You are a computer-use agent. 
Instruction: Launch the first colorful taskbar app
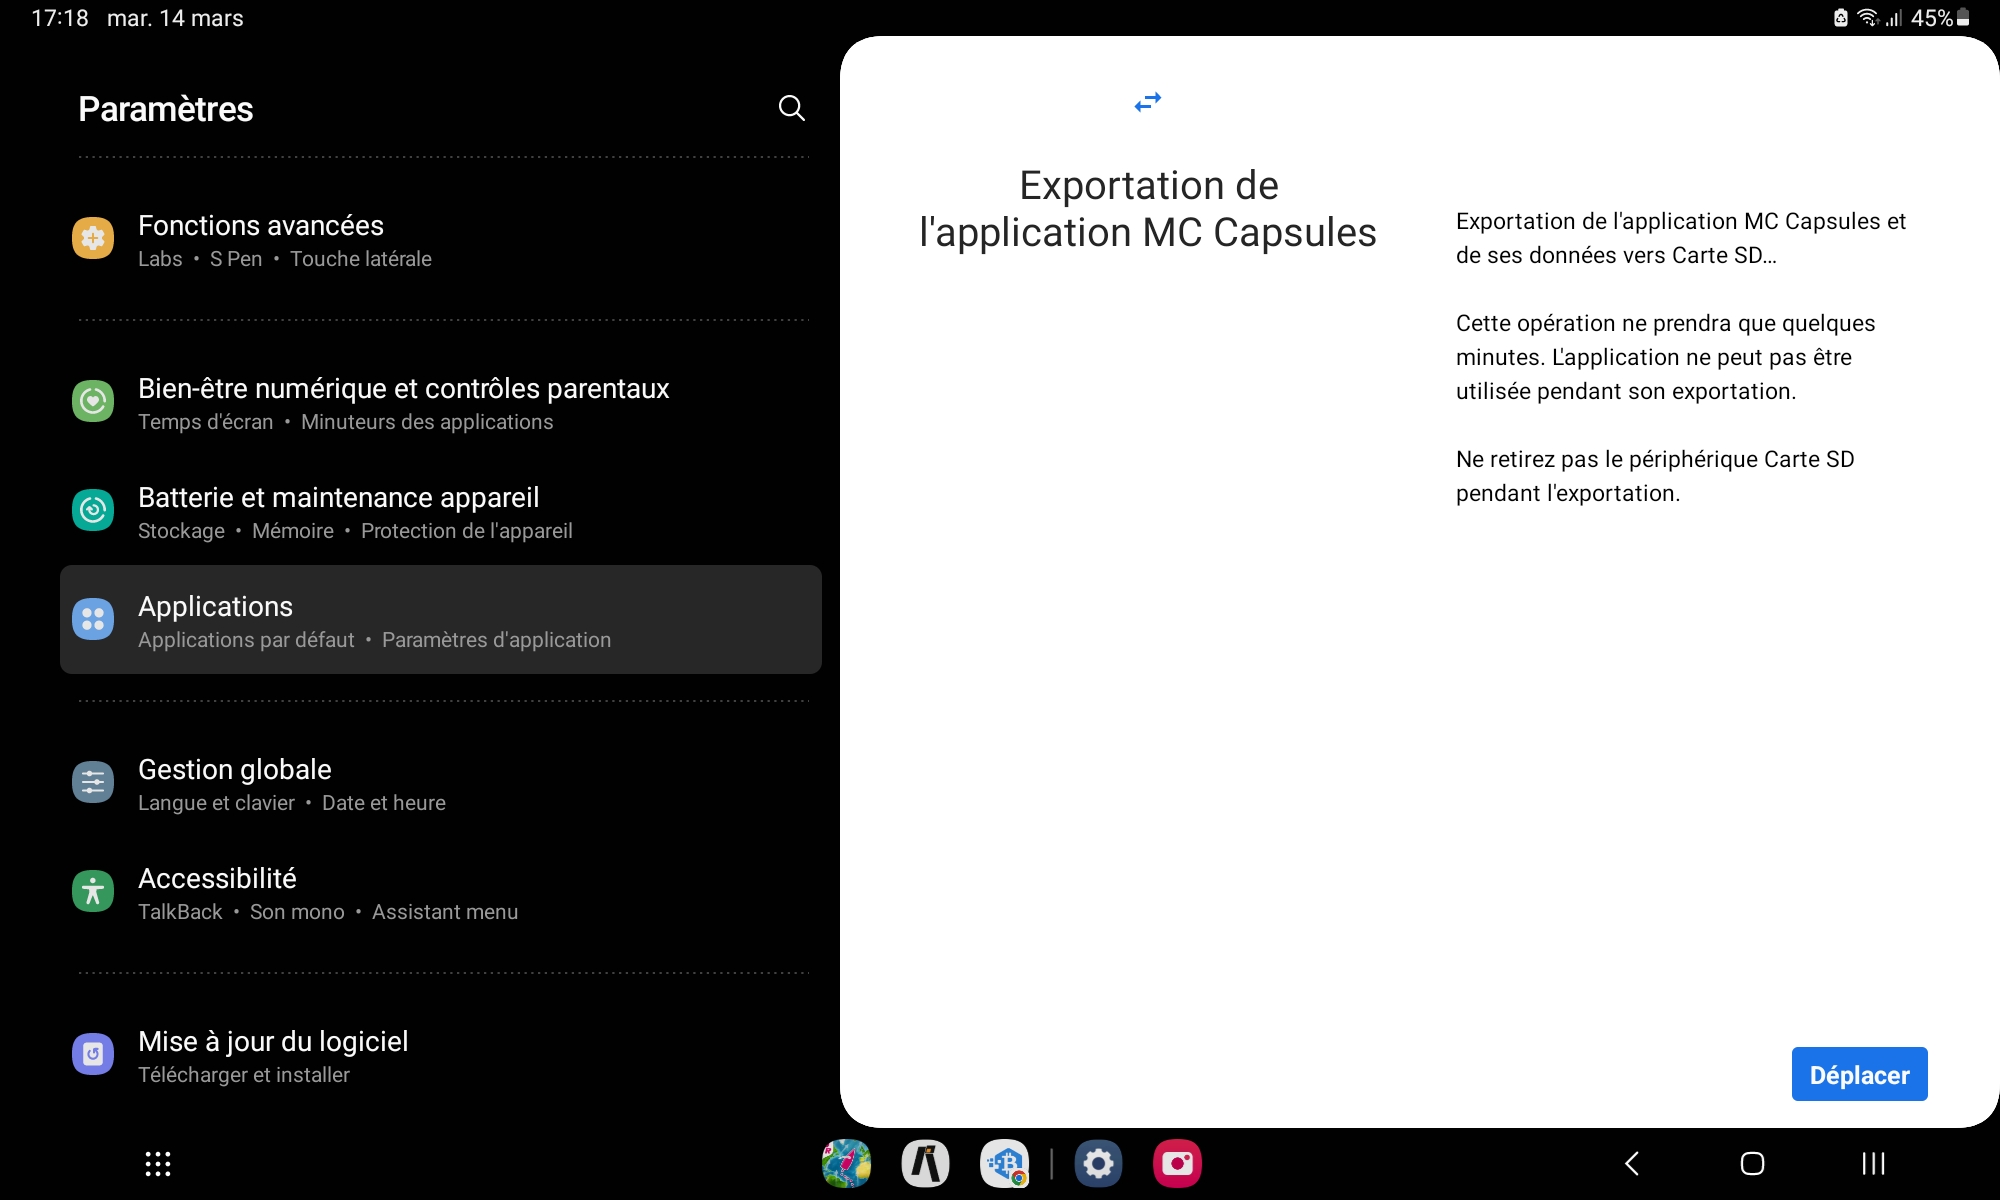(846, 1164)
